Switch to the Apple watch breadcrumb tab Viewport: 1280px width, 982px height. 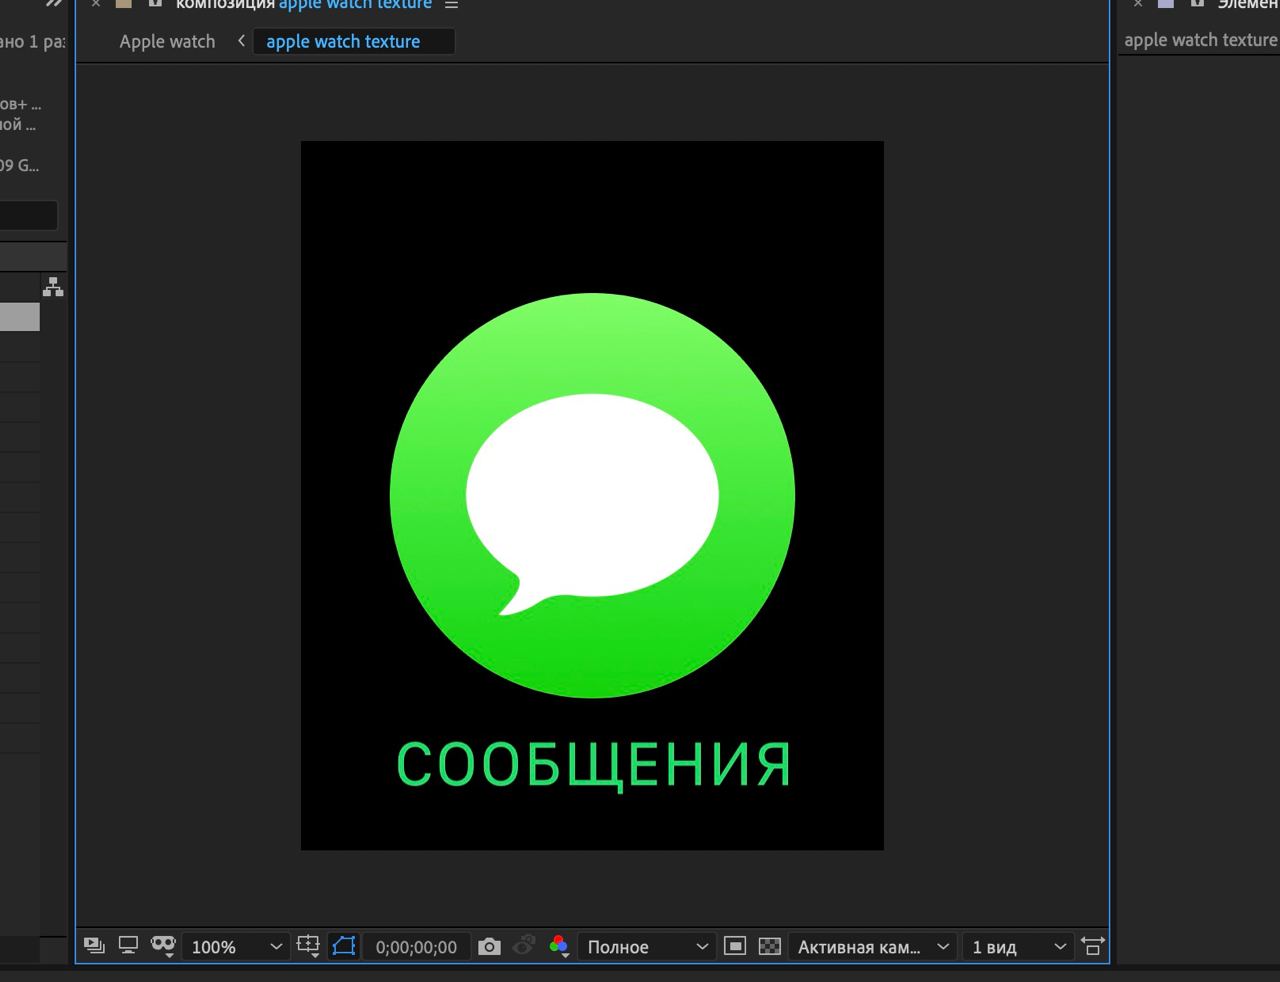click(167, 41)
